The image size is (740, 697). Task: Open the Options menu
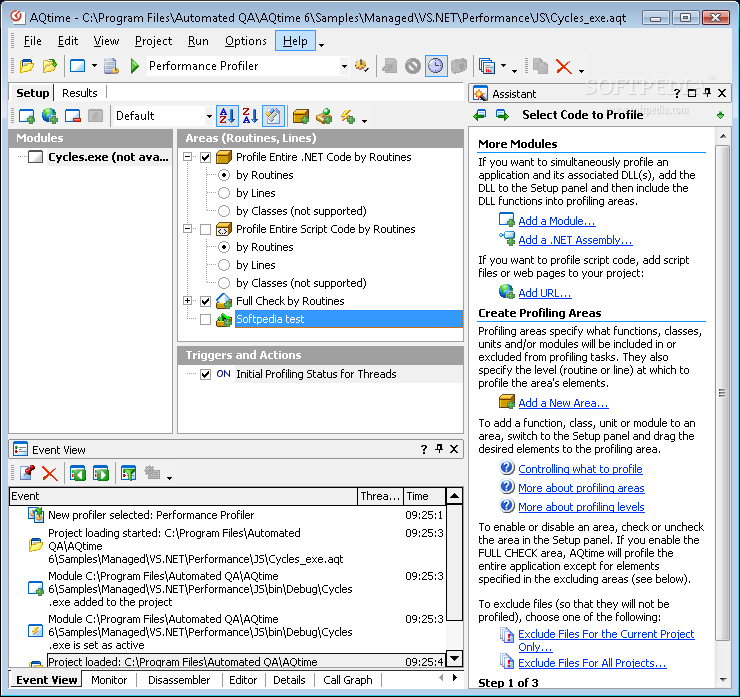click(x=245, y=41)
